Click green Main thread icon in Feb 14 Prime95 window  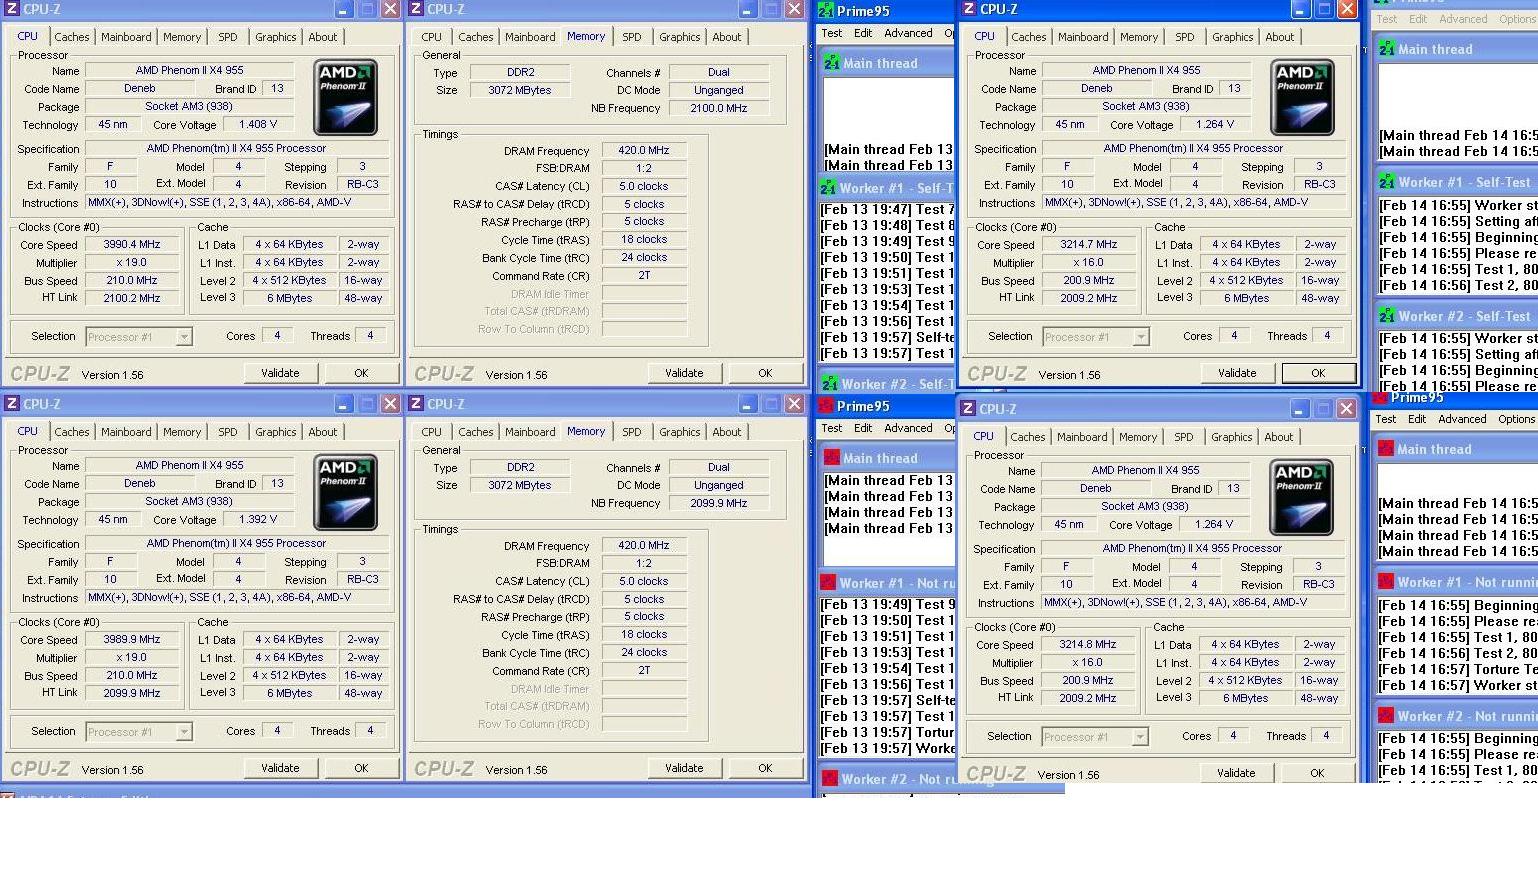click(1386, 49)
